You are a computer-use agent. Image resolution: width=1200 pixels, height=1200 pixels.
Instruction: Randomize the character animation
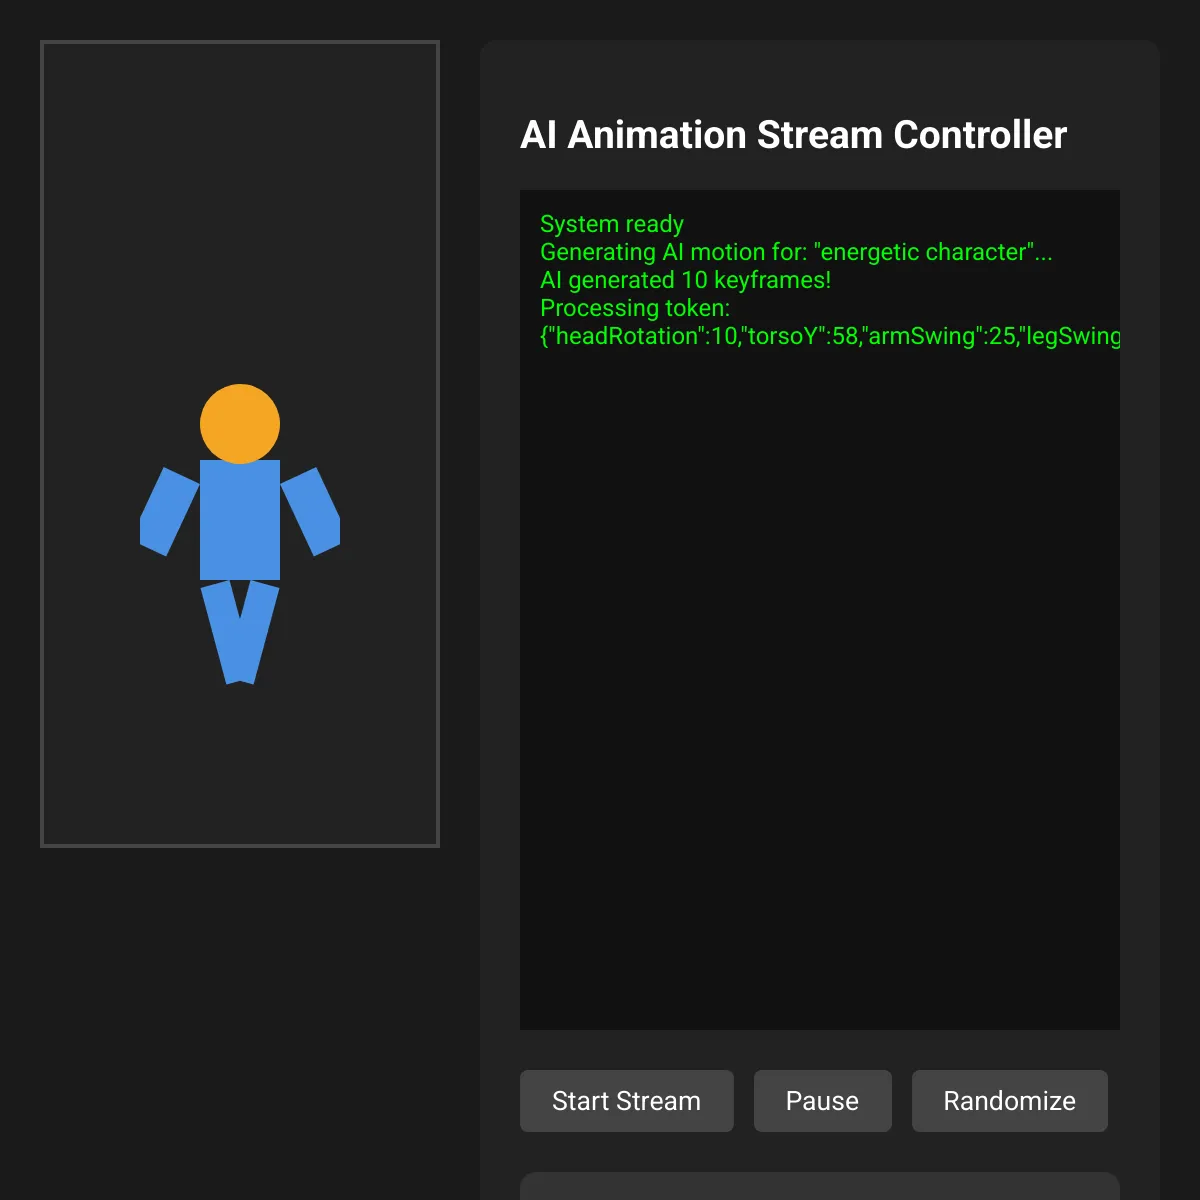pos(1009,1100)
